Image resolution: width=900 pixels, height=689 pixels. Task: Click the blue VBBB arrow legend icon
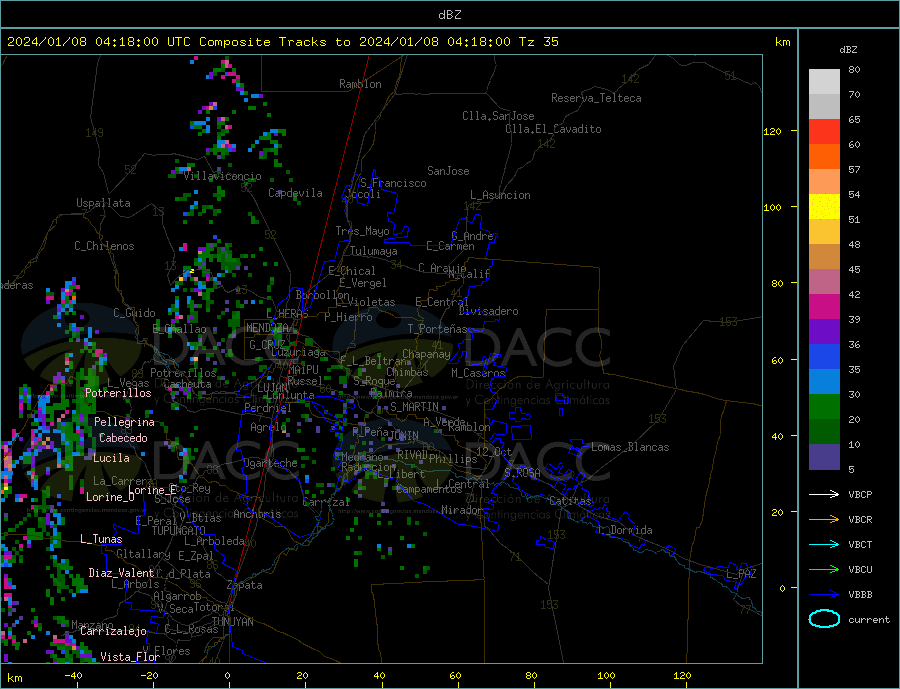click(824, 594)
